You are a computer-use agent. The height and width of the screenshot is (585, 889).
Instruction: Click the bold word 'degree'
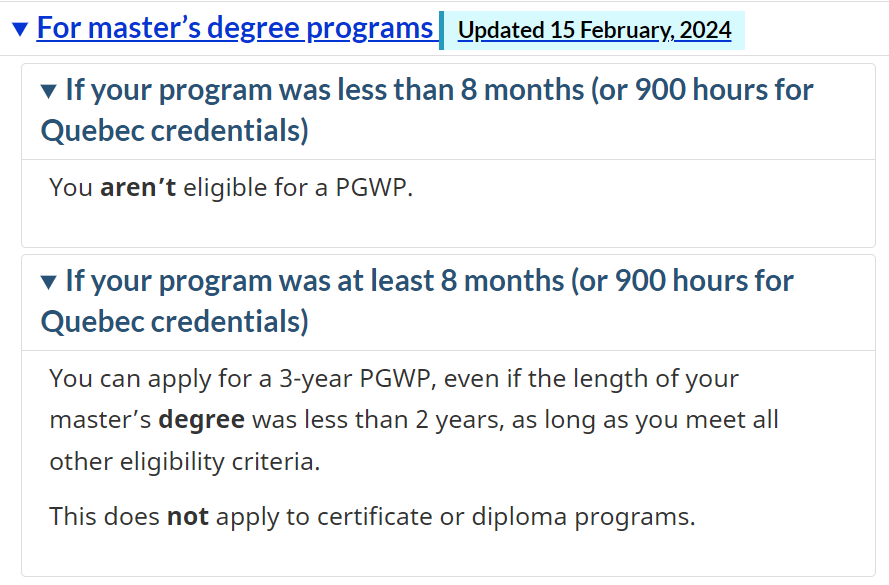[x=201, y=419]
